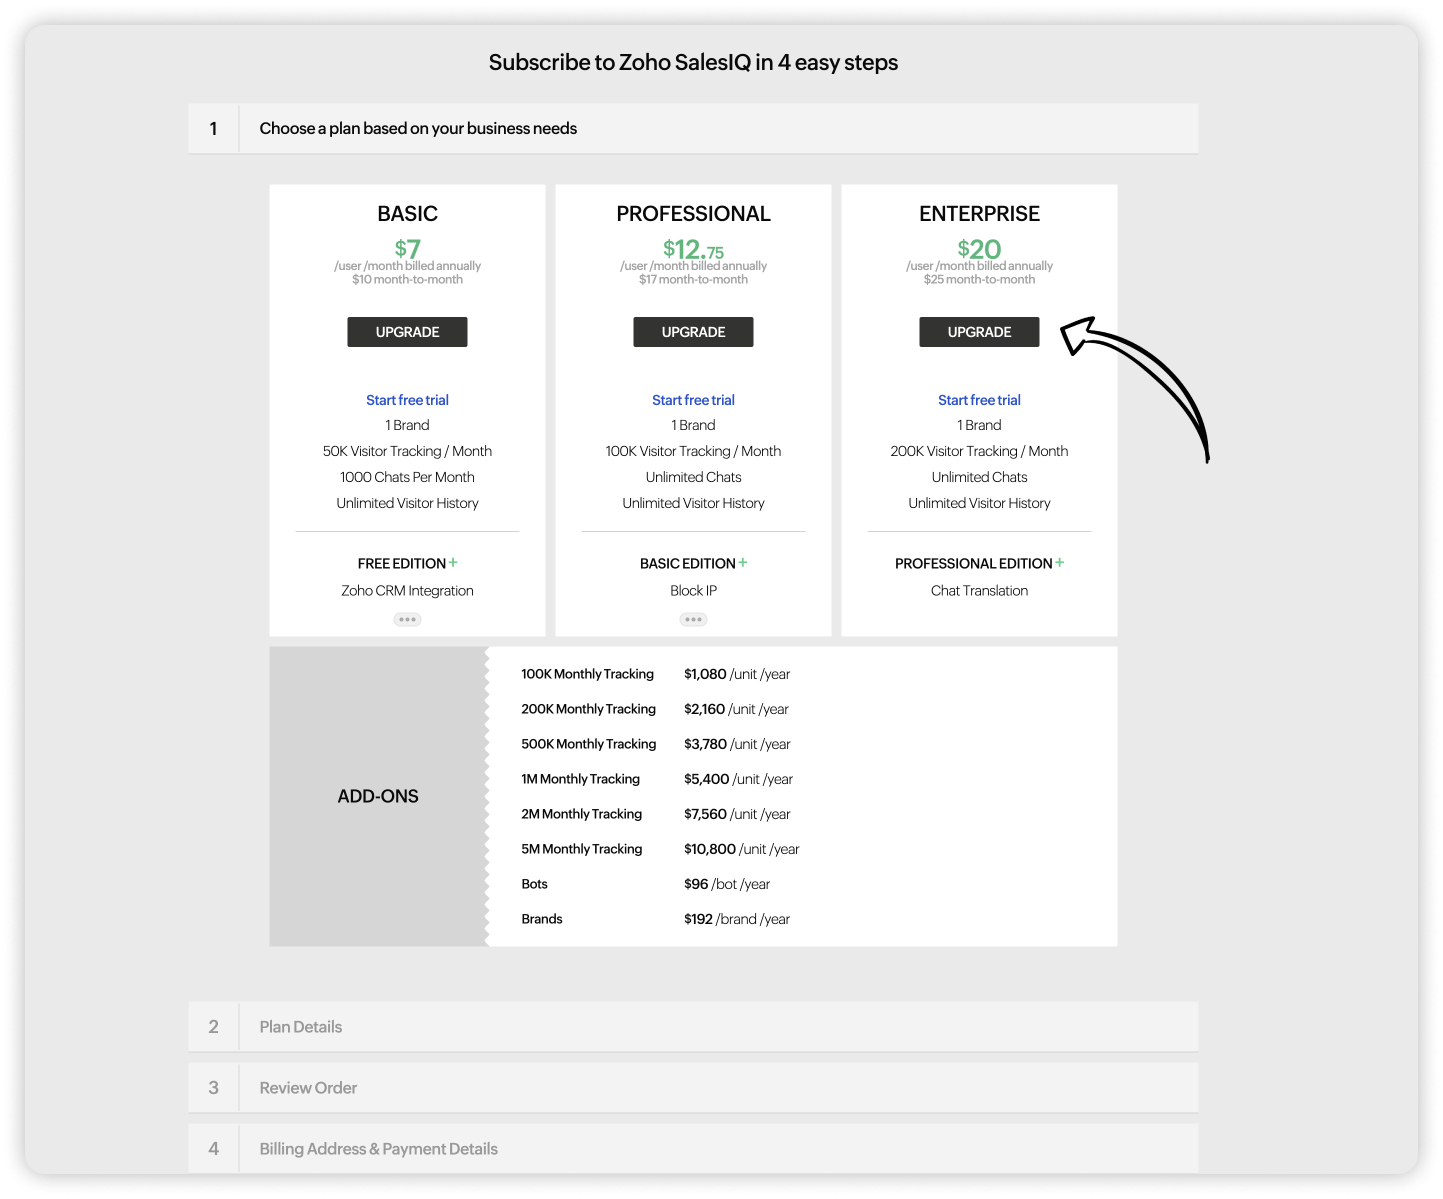Click the UPGRADE button under the ENTERPRISE plan
This screenshot has height=1199, width=1443.
pos(979,332)
